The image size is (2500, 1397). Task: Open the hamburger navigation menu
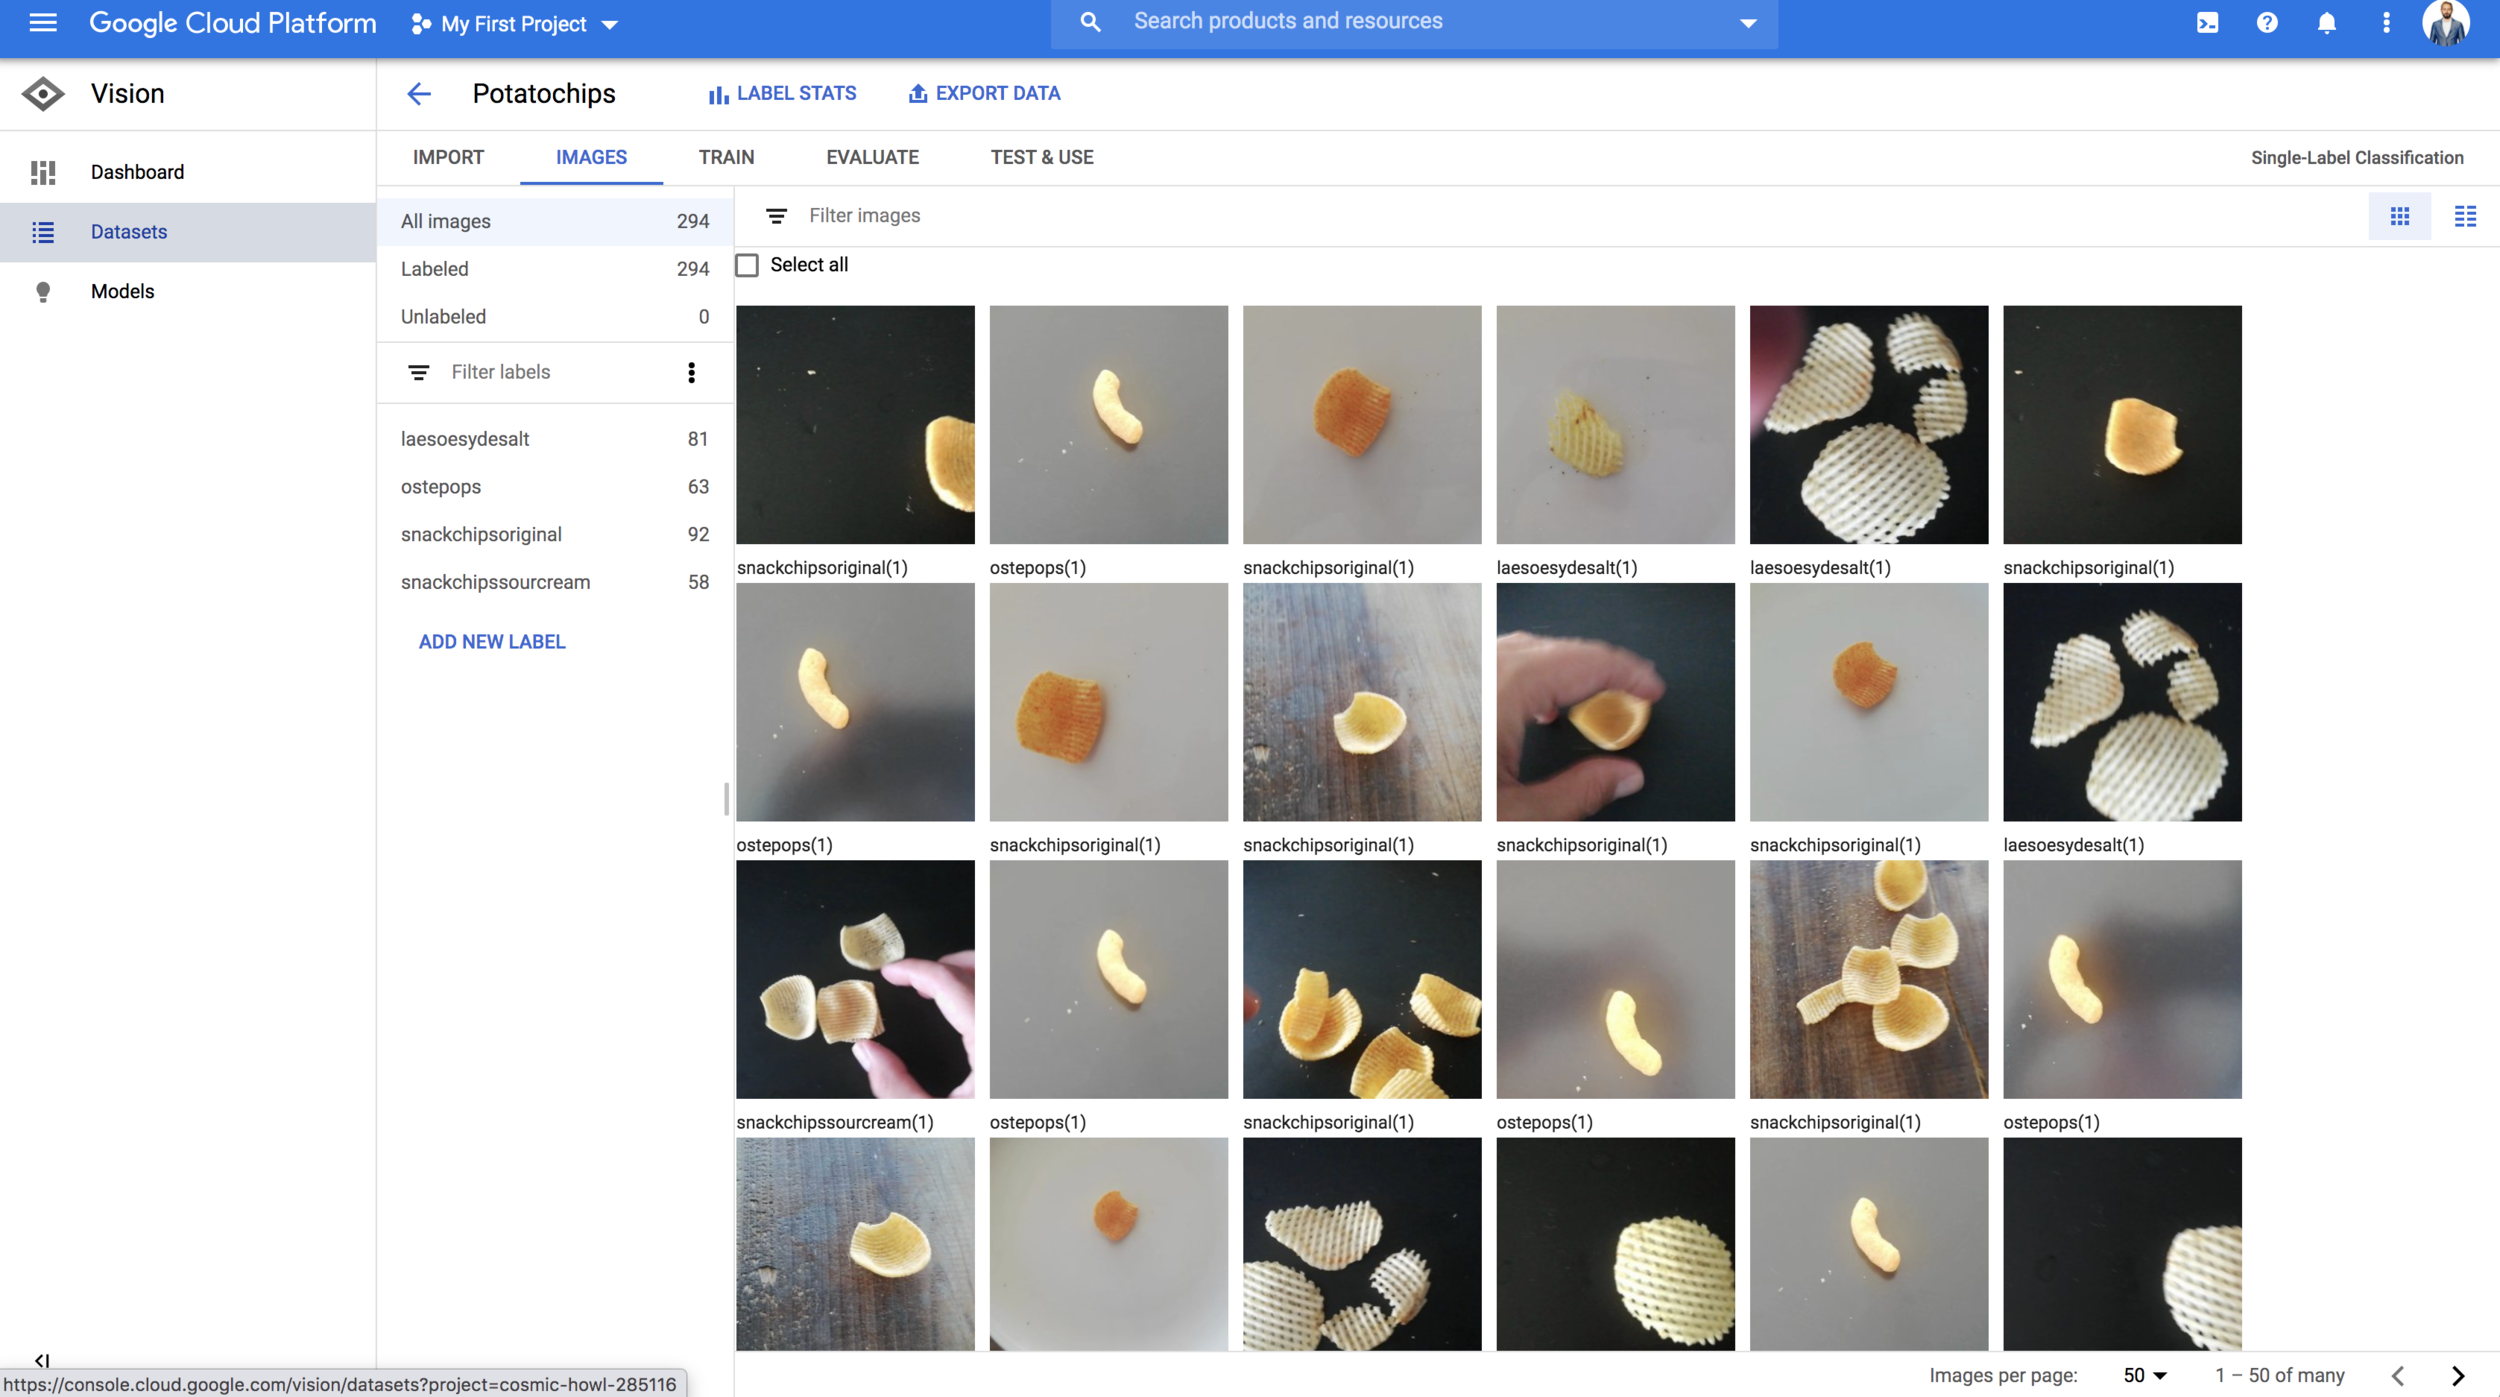tap(42, 22)
